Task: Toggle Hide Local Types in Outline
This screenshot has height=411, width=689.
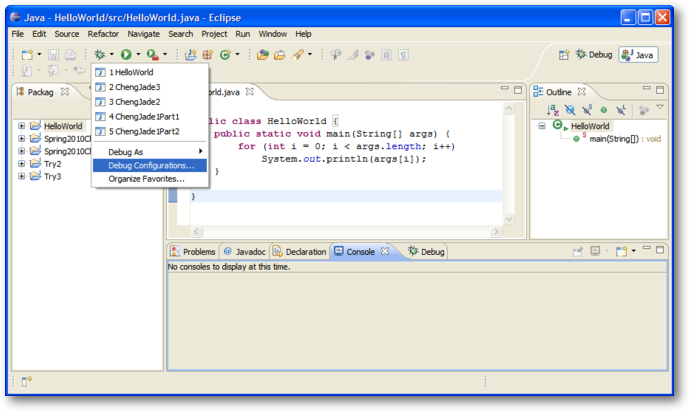Action: (x=621, y=110)
